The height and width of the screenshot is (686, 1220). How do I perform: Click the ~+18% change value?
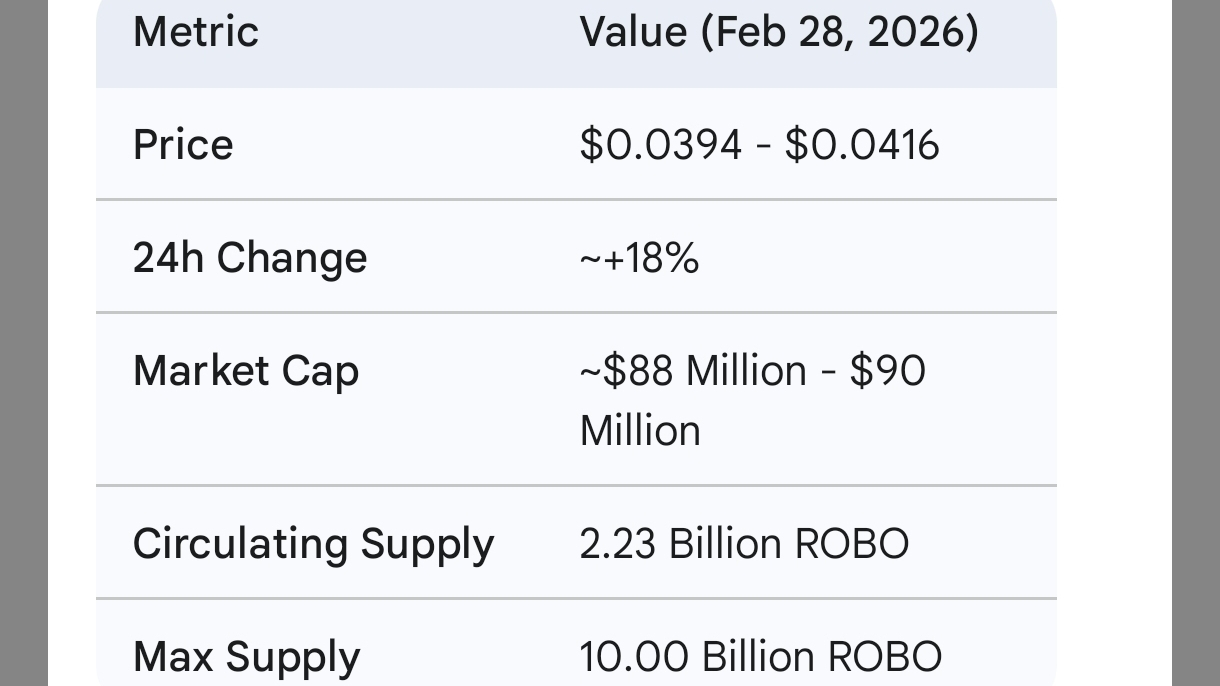click(639, 258)
